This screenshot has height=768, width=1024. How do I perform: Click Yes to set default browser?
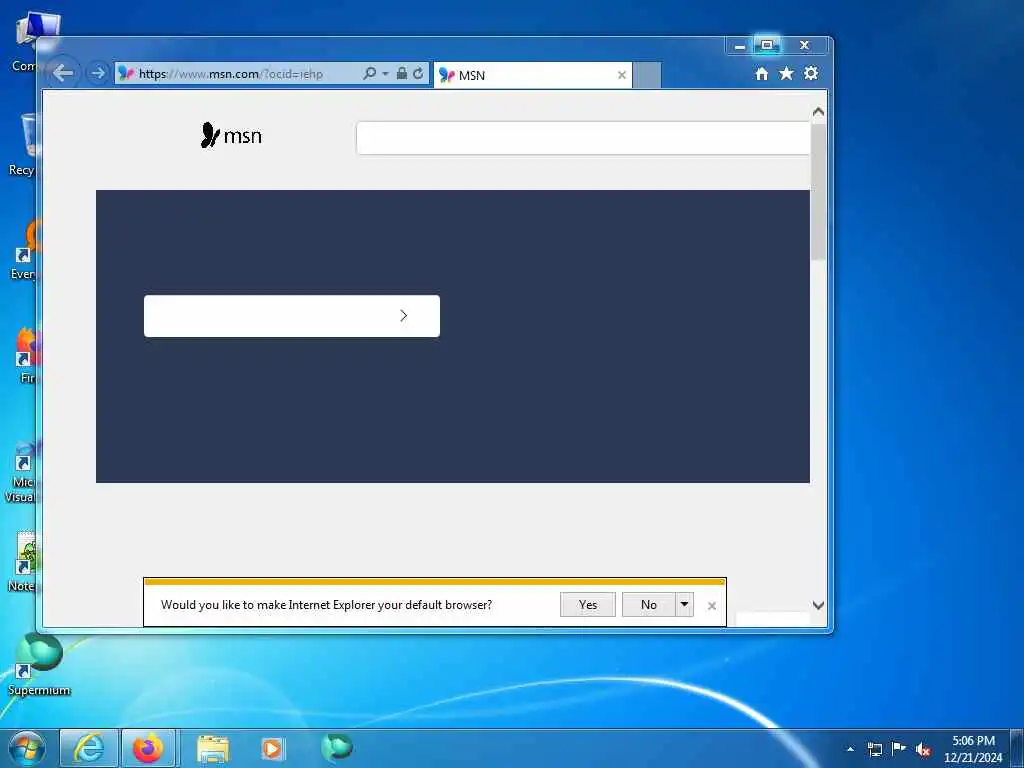click(588, 605)
